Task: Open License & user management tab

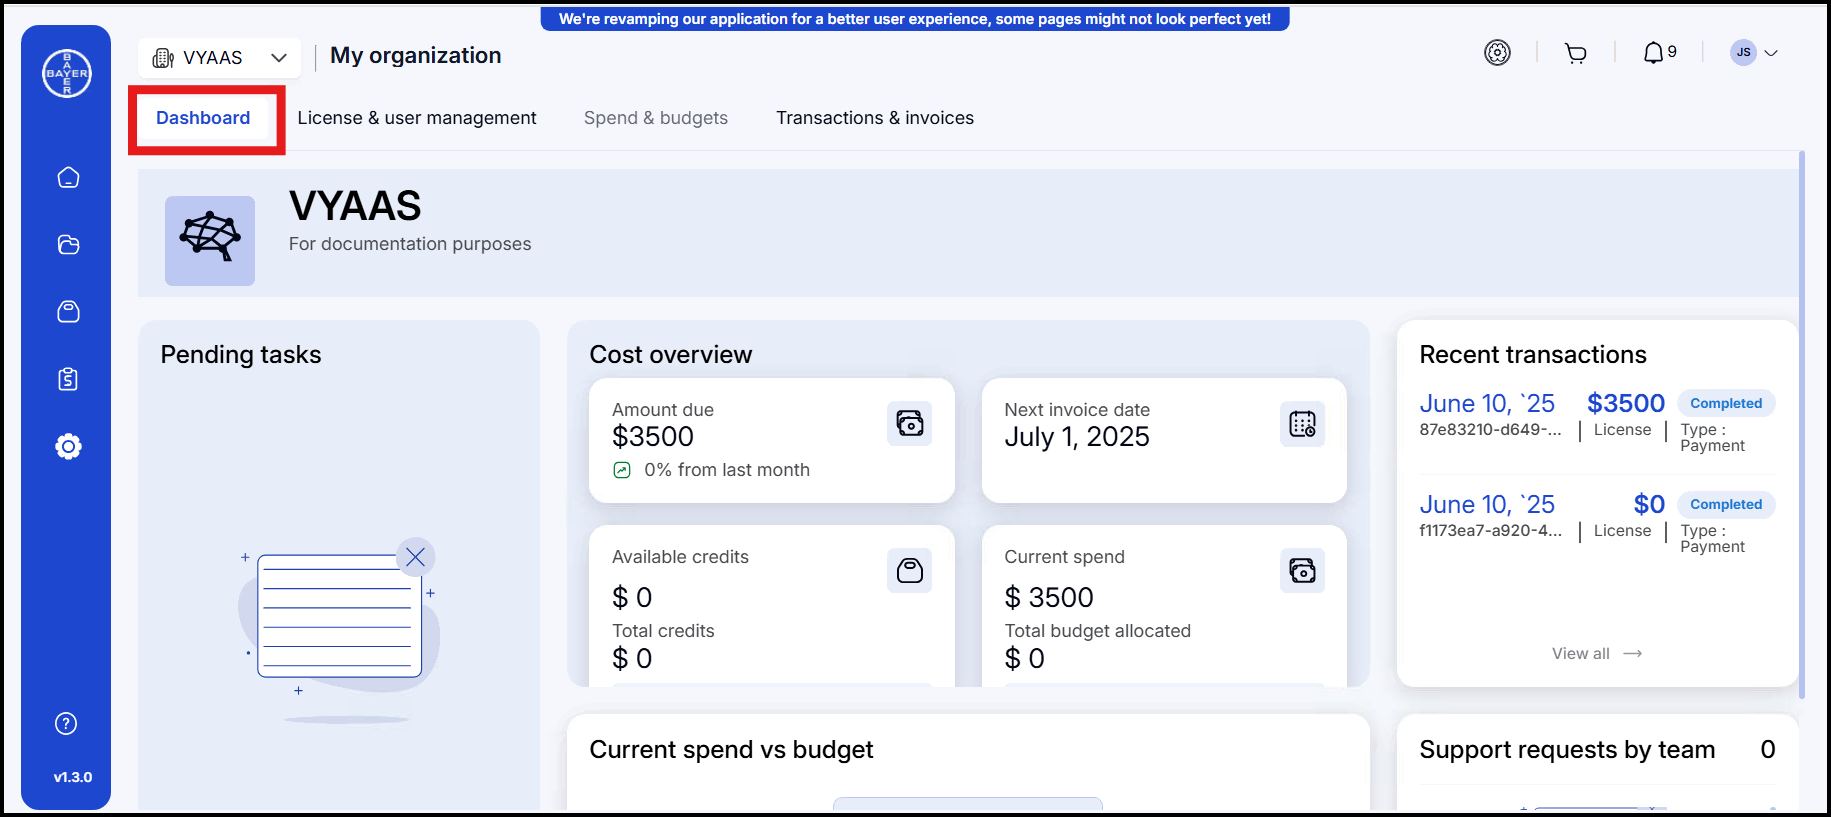Action: click(x=417, y=118)
